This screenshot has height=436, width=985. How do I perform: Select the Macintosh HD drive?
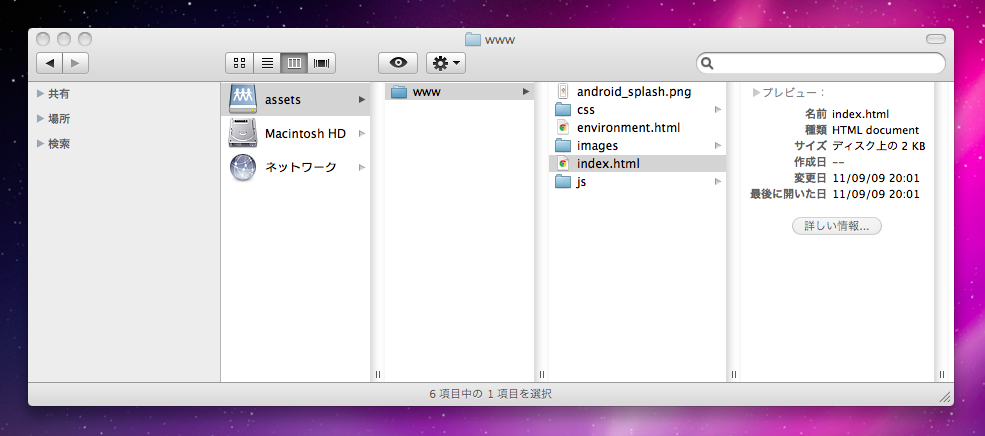pos(304,133)
